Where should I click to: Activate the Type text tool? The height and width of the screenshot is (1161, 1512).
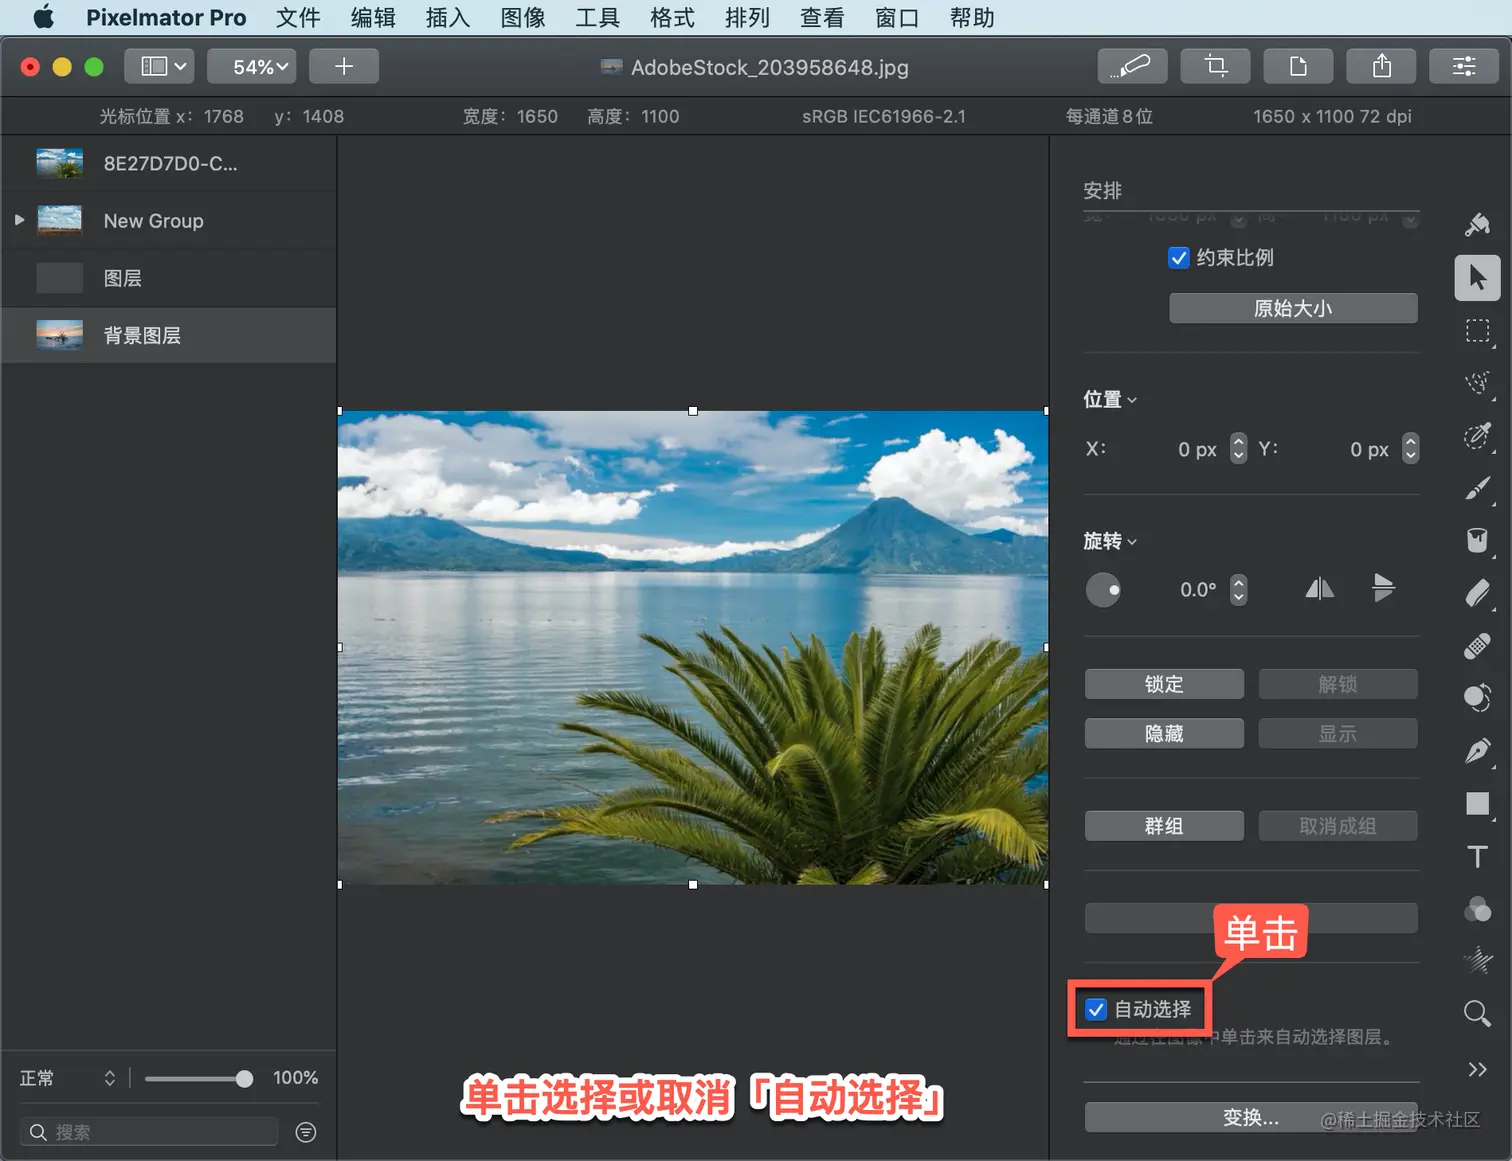[1477, 857]
